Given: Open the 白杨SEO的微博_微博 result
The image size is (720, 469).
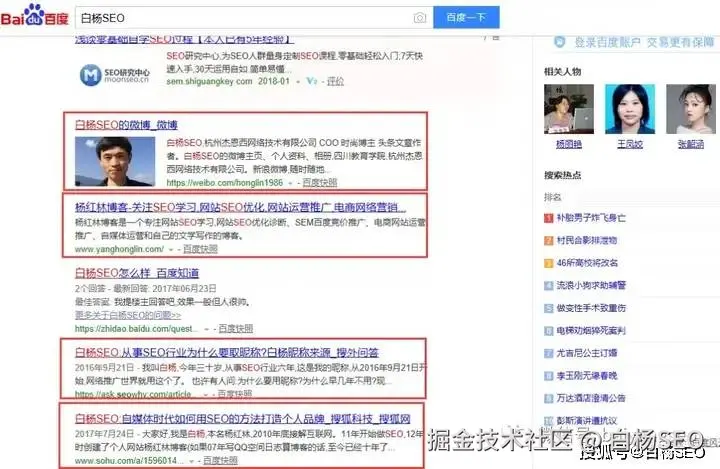Looking at the screenshot, I should [x=126, y=124].
